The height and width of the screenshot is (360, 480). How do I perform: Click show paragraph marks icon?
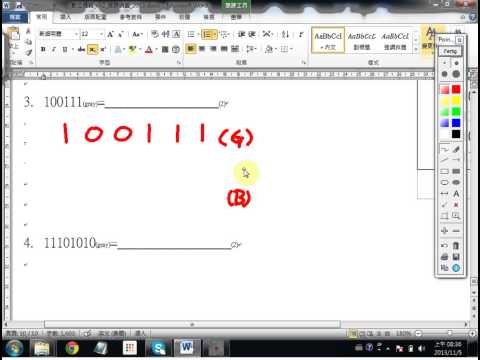tap(301, 34)
